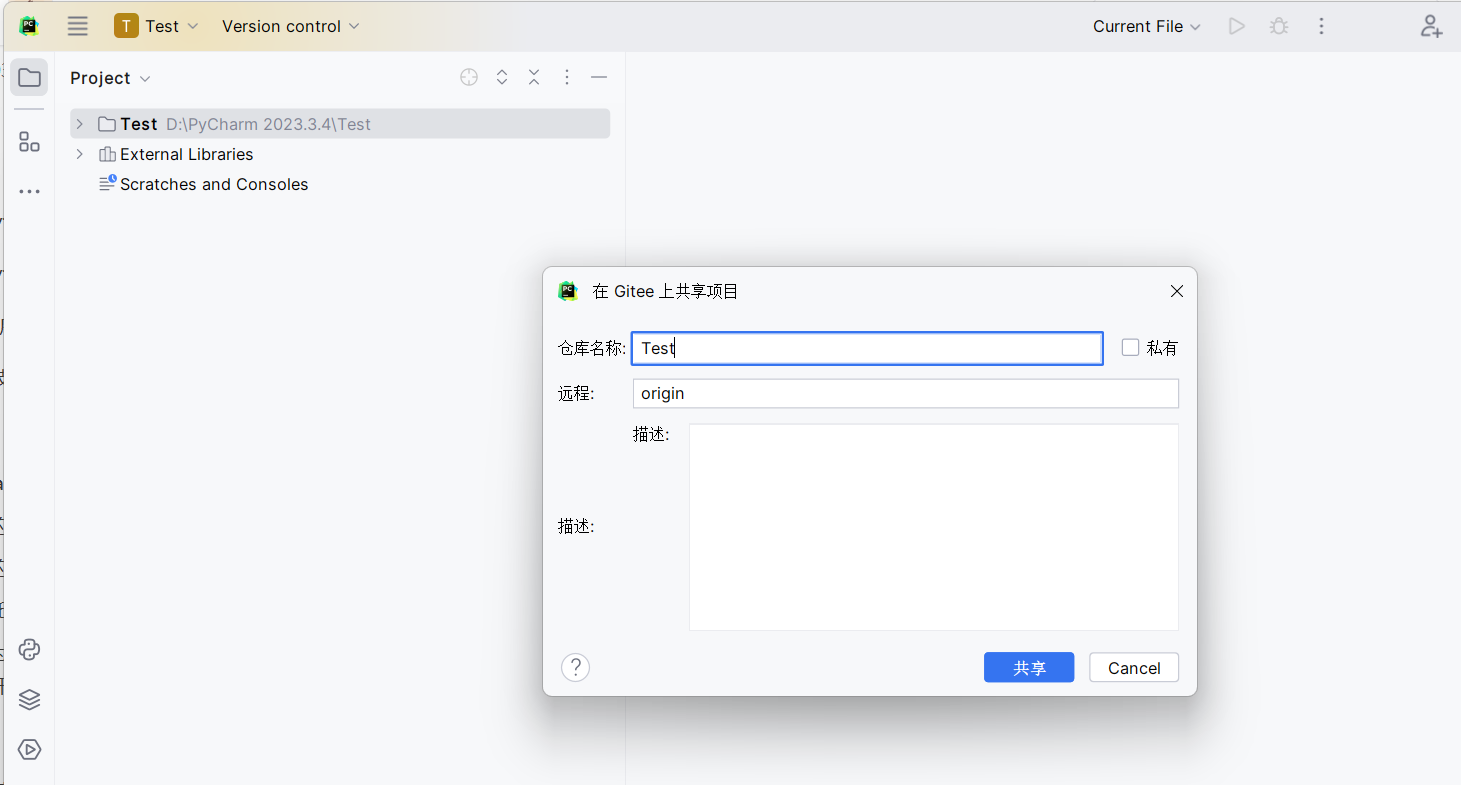Click the repository name field containing Test
This screenshot has height=785, width=1461.
click(x=867, y=348)
